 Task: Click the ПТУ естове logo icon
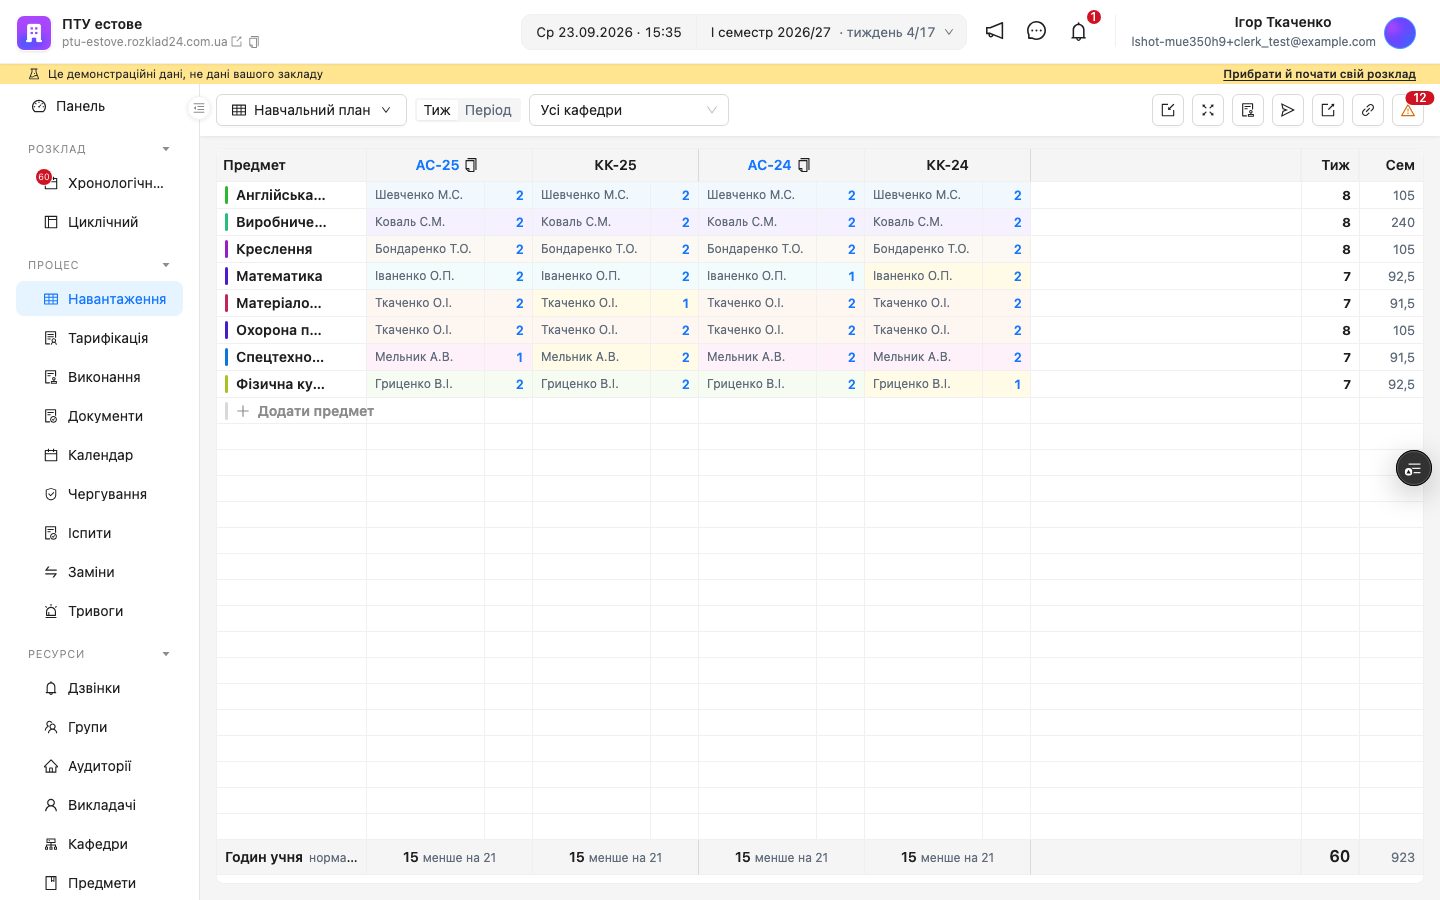coord(34,32)
